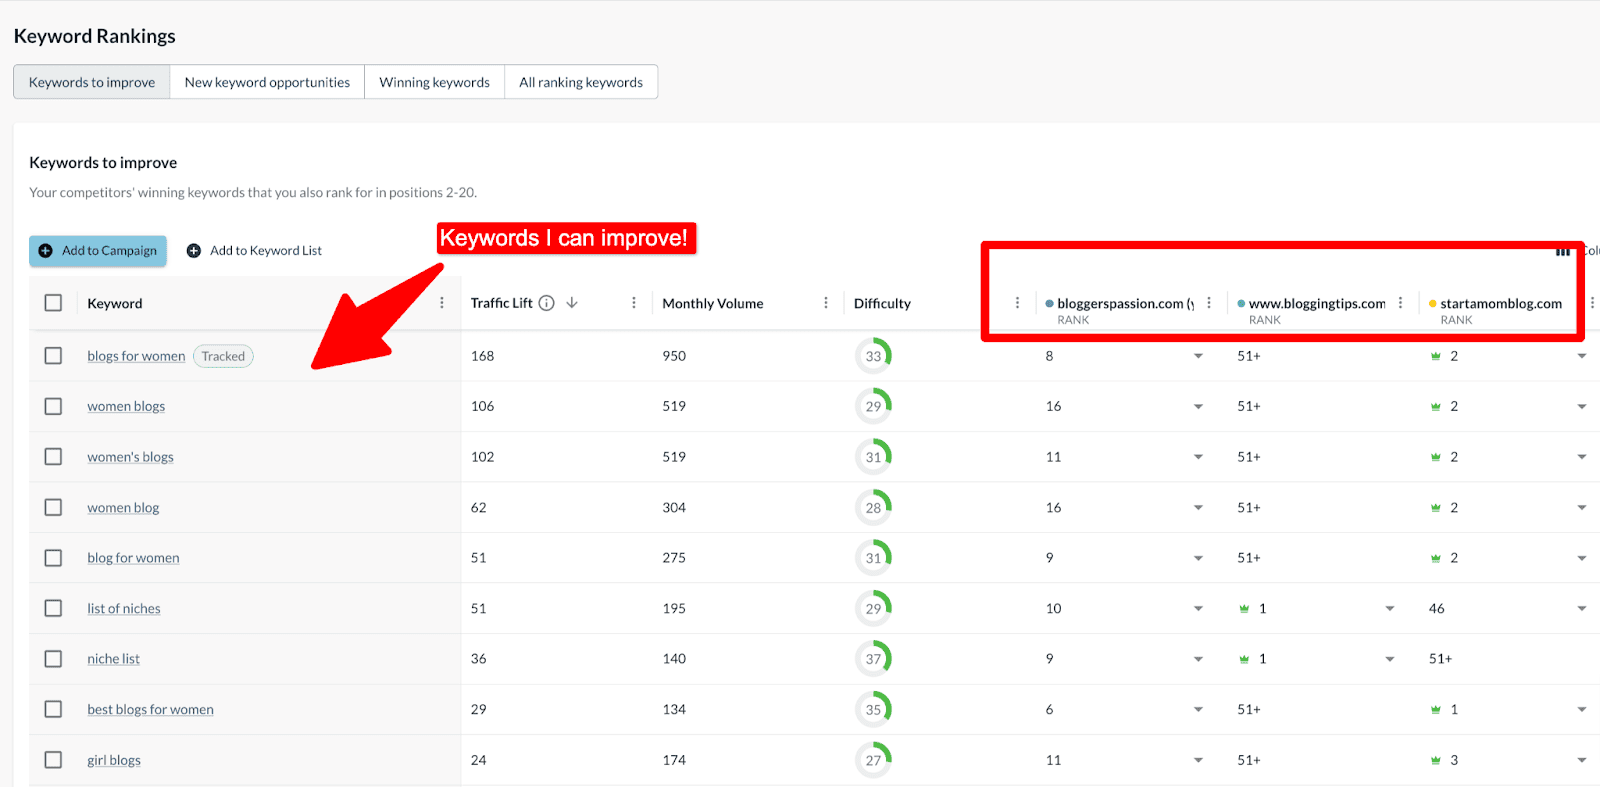
Task: Select the 'blogs for women' checkbox
Action: pos(54,356)
